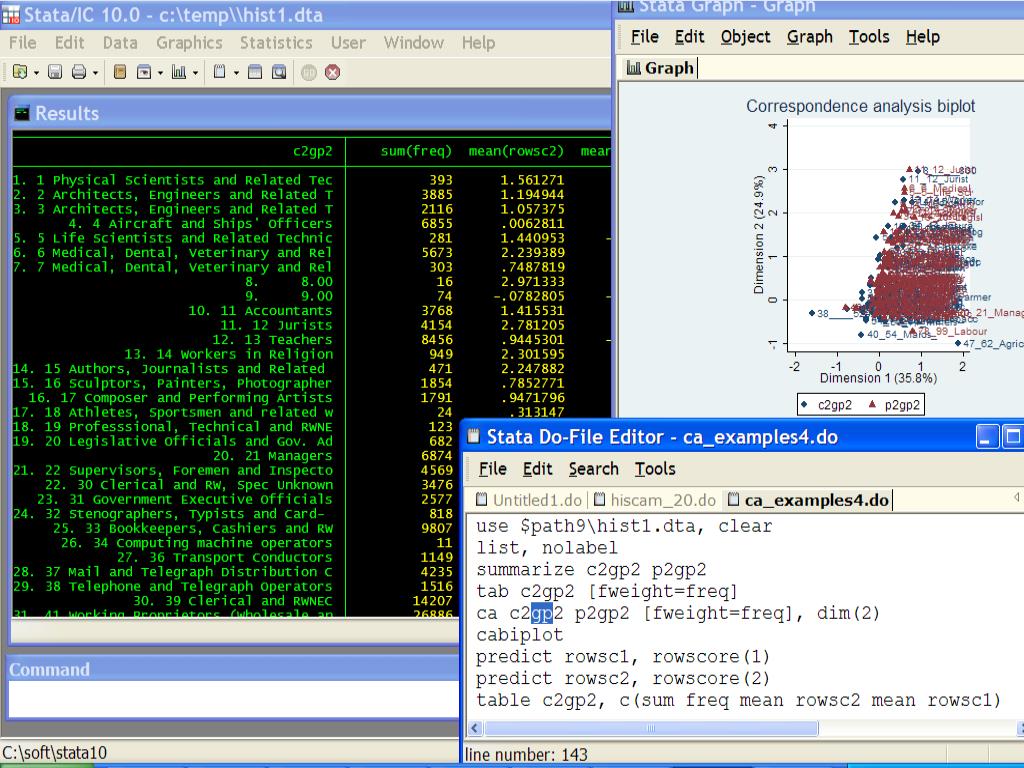Open File menu in Do-File Editor

[492, 468]
